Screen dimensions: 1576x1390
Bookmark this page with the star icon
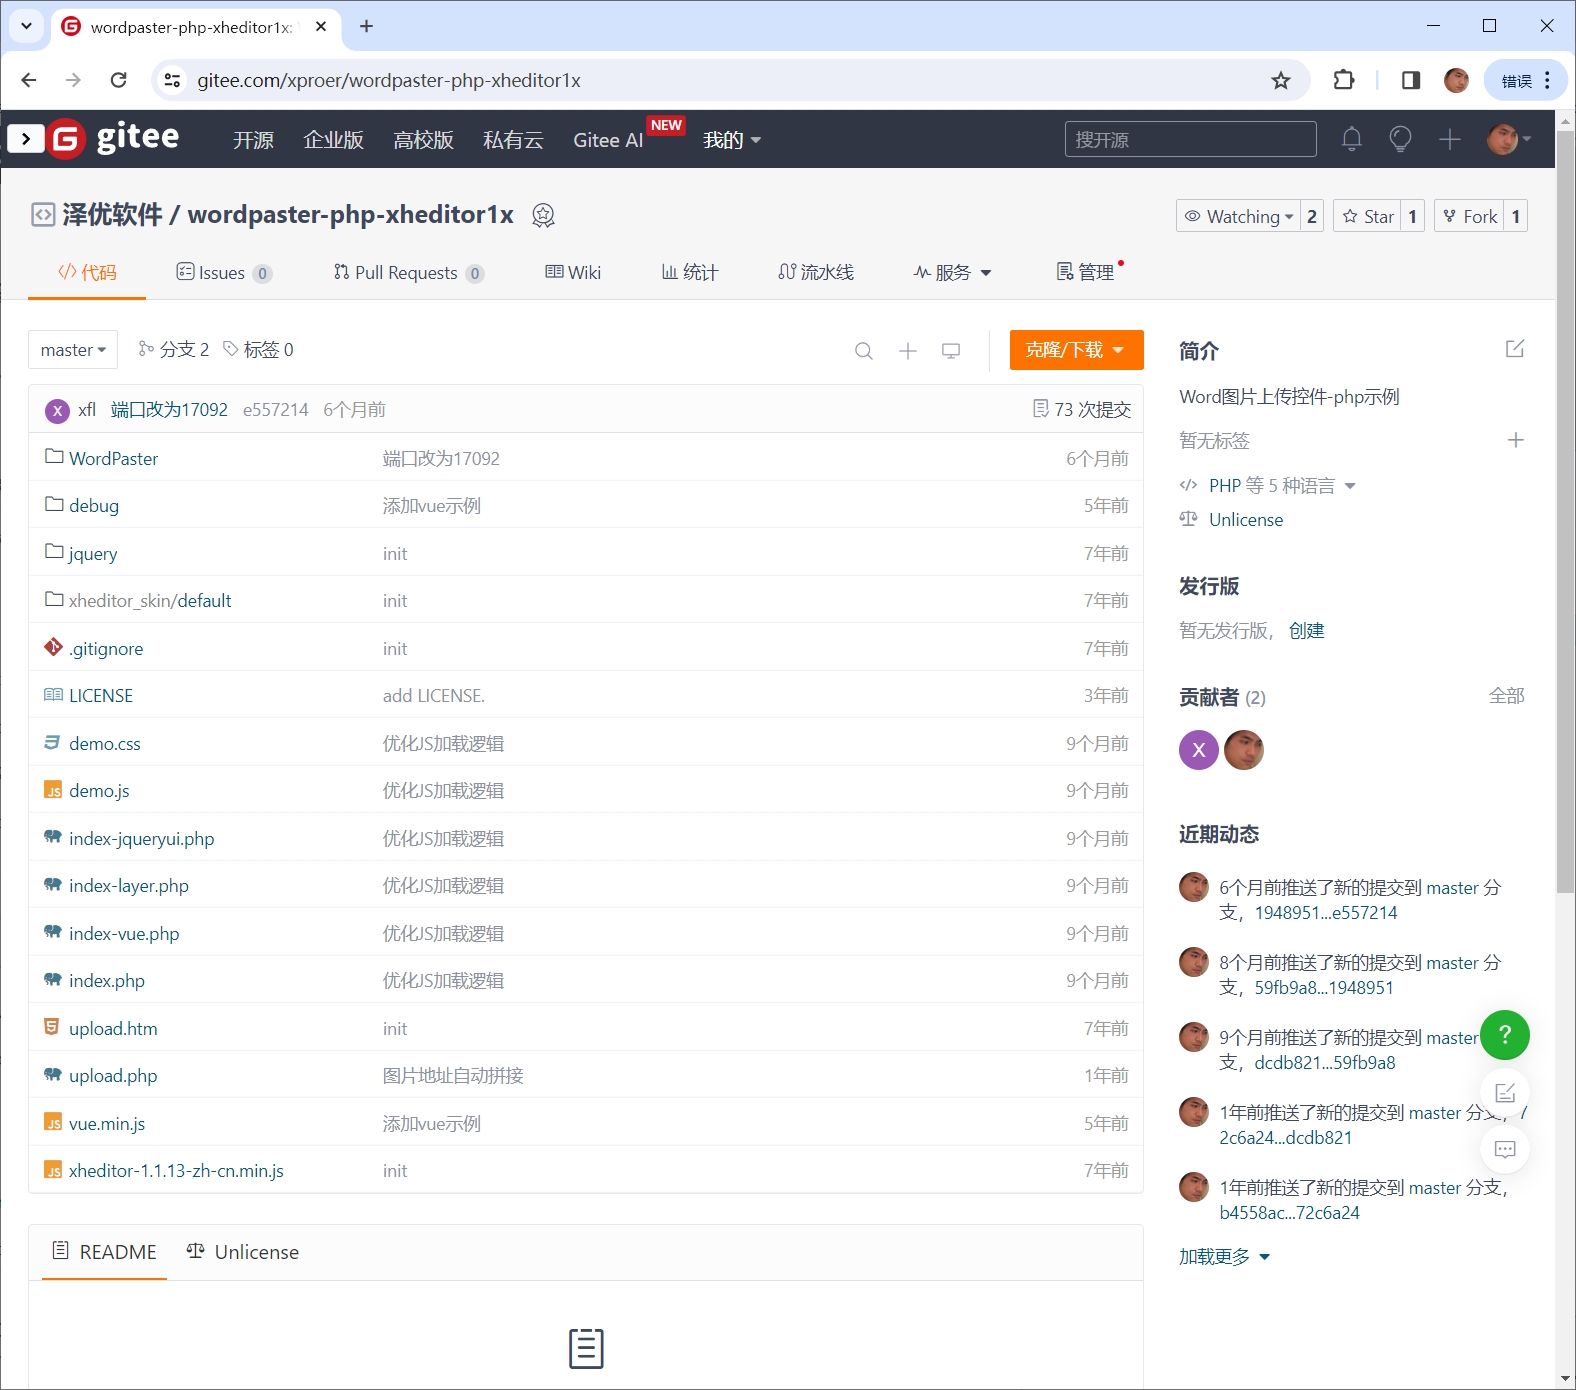(1281, 81)
